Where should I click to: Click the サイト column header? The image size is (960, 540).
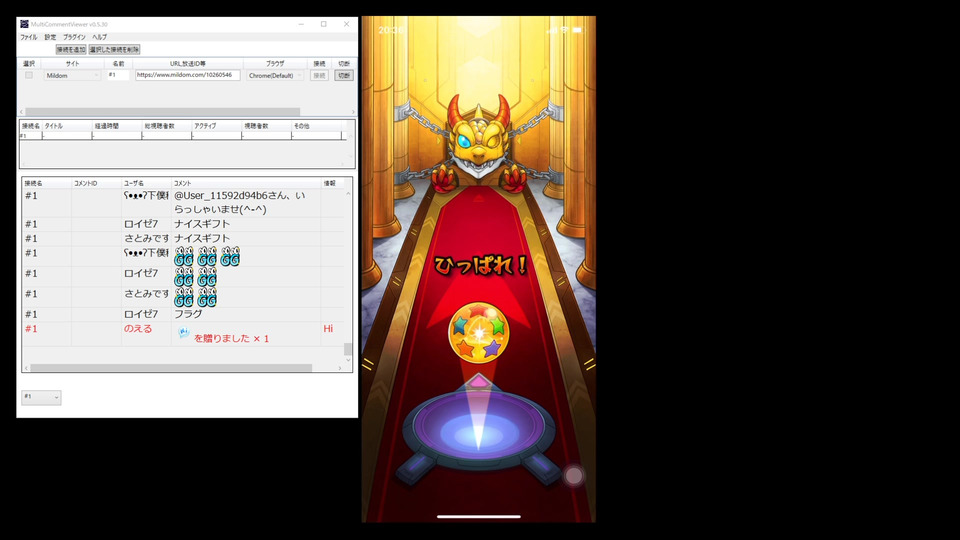tap(72, 64)
